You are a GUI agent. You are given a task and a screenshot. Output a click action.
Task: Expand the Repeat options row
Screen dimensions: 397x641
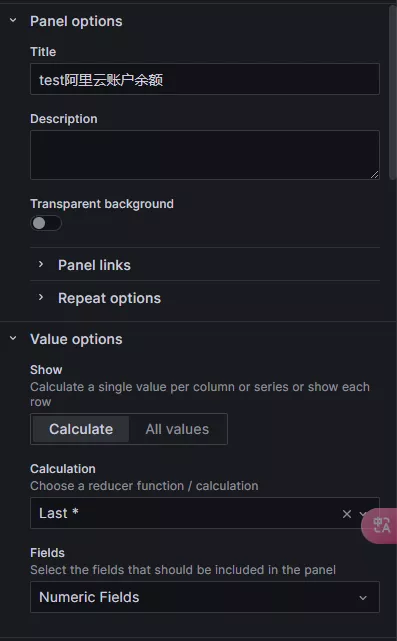pyautogui.click(x=205, y=298)
